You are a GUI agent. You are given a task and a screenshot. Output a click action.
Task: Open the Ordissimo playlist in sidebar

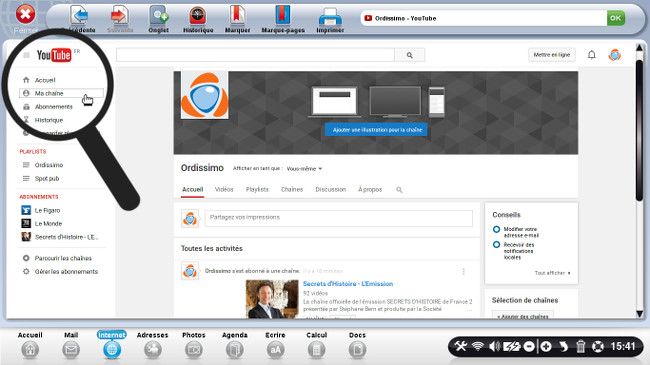click(x=49, y=165)
